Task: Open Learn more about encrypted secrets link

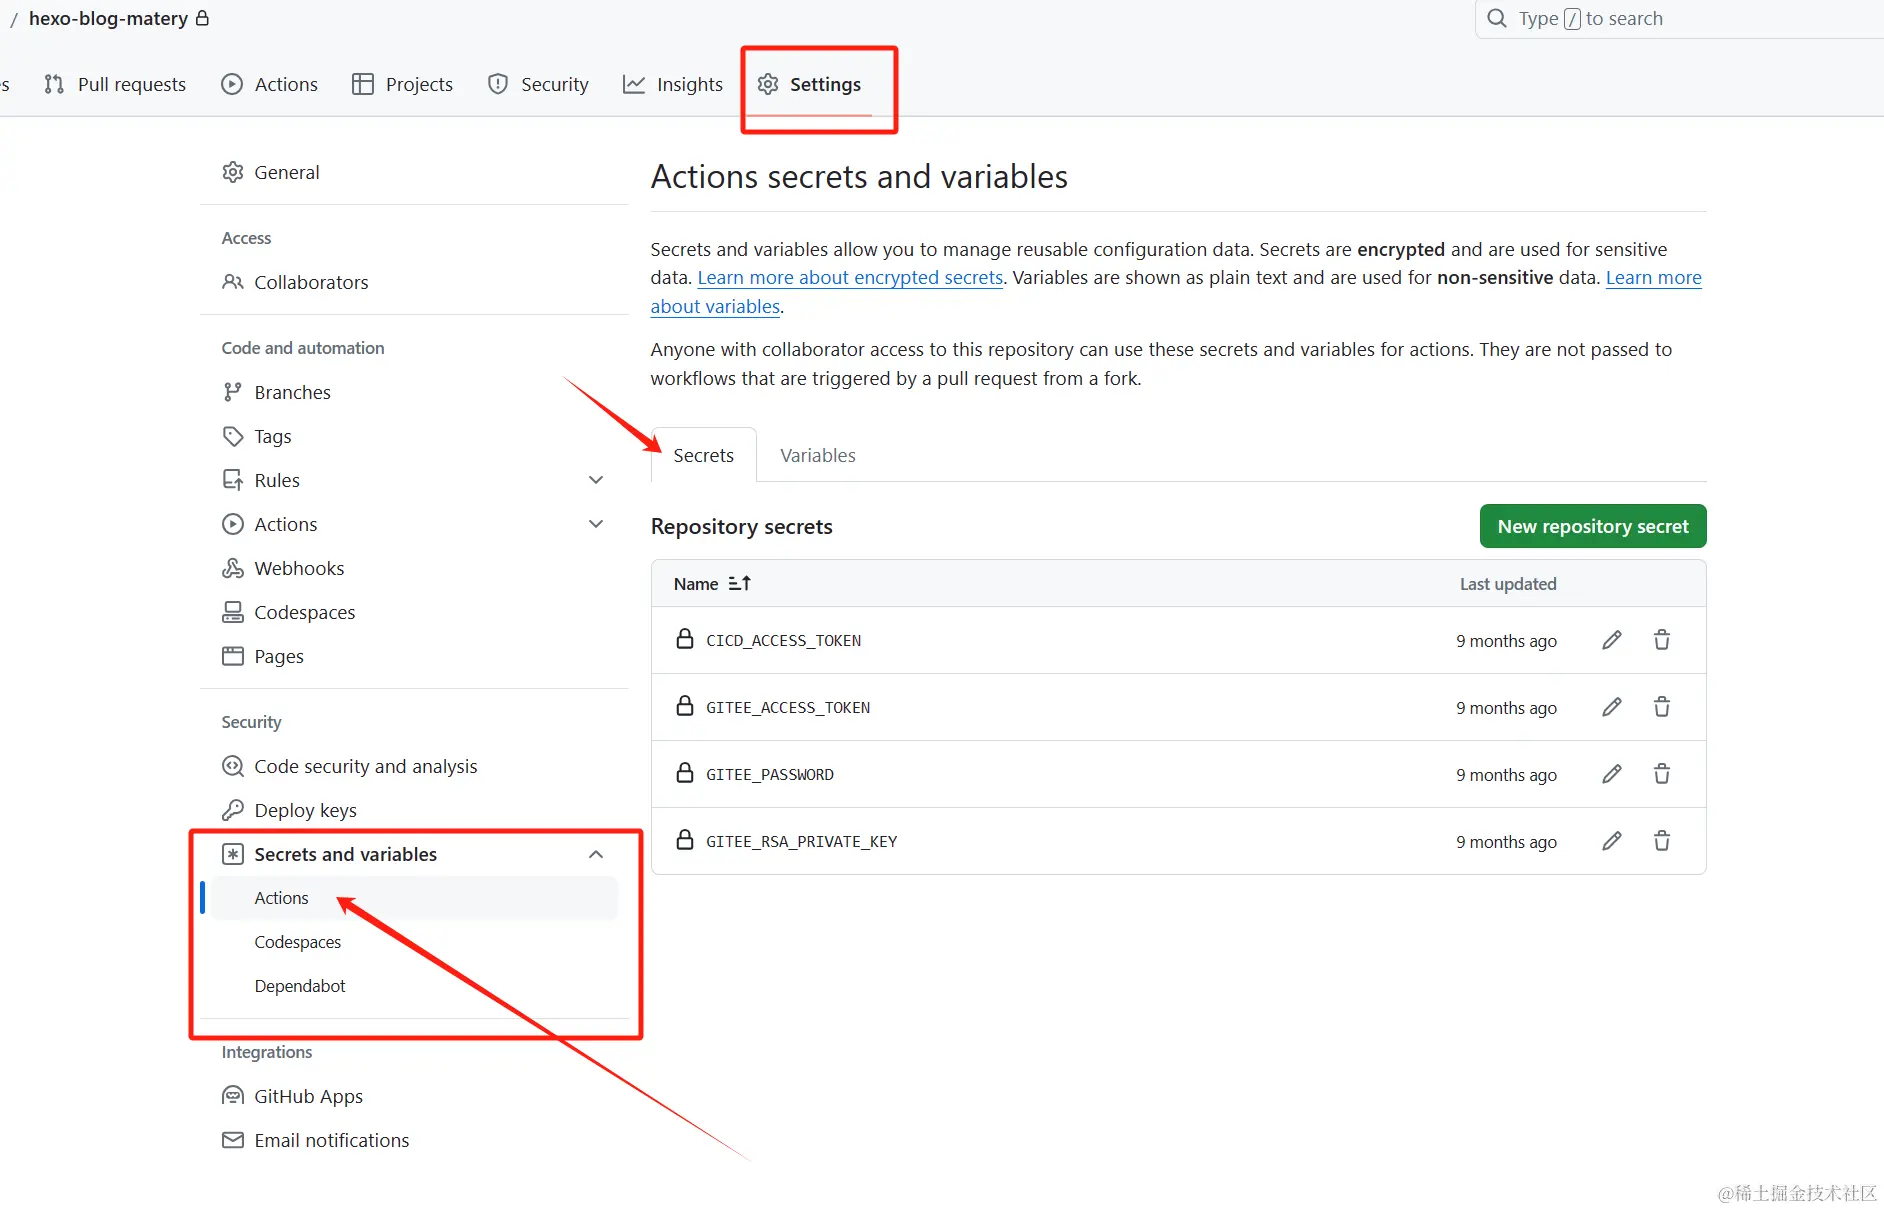Action: click(x=850, y=278)
